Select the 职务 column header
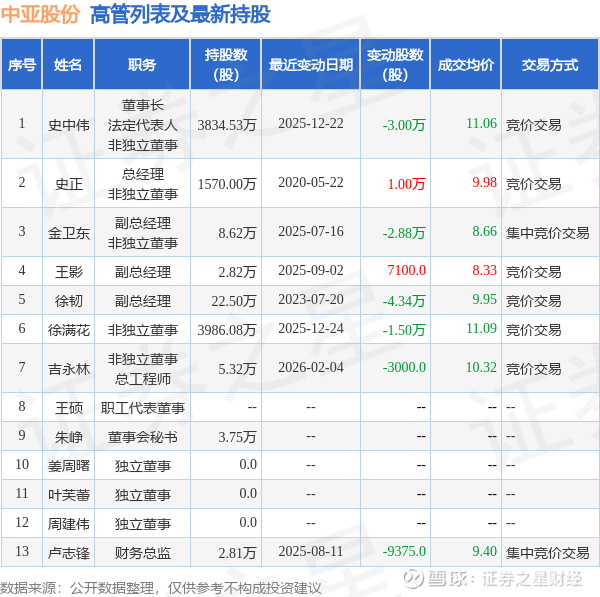This screenshot has height=597, width=600. pyautogui.click(x=142, y=64)
